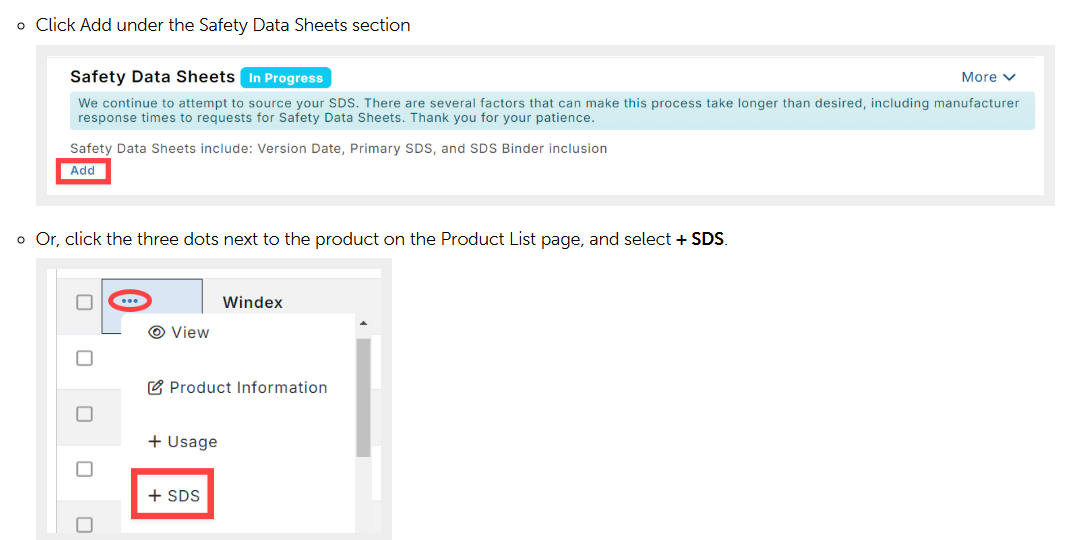Click the chevron arrow next to More
Viewport: 1082px width, 540px height.
1009,78
